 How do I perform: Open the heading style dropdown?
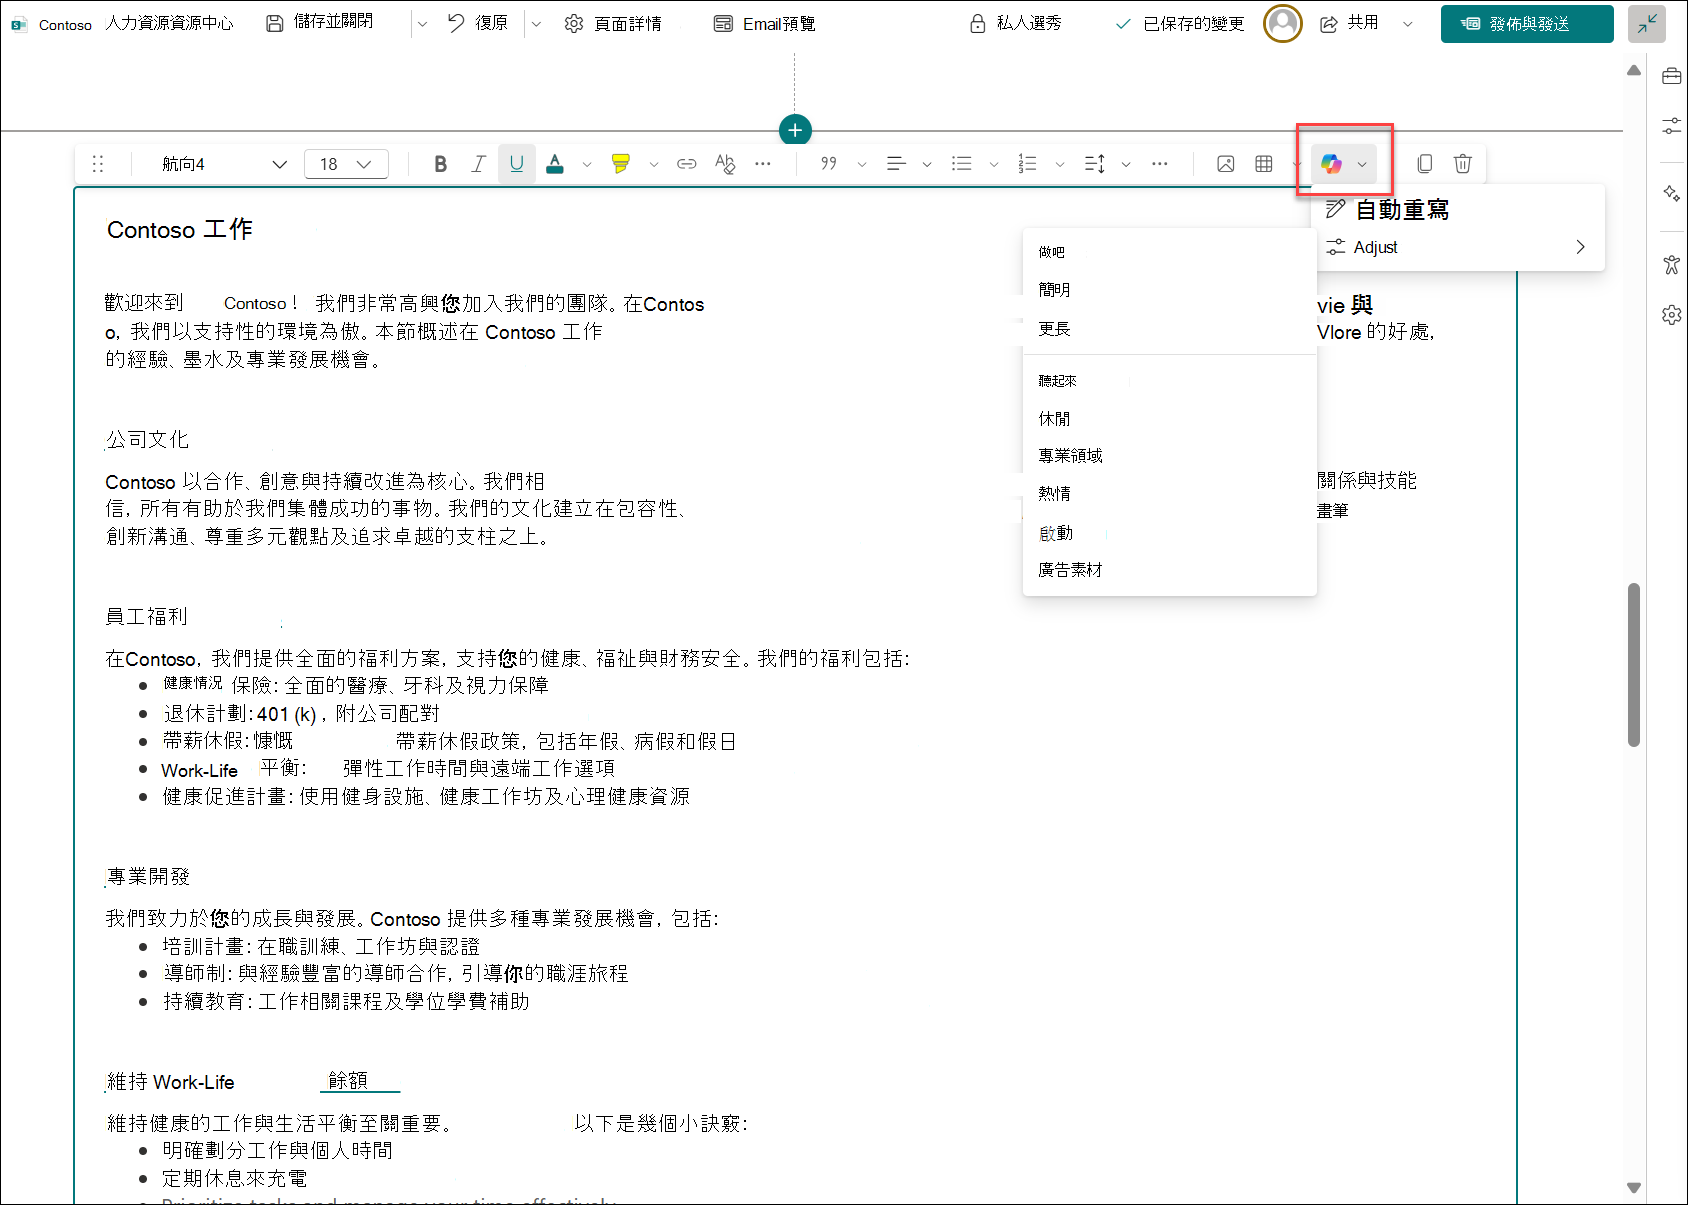[x=224, y=164]
